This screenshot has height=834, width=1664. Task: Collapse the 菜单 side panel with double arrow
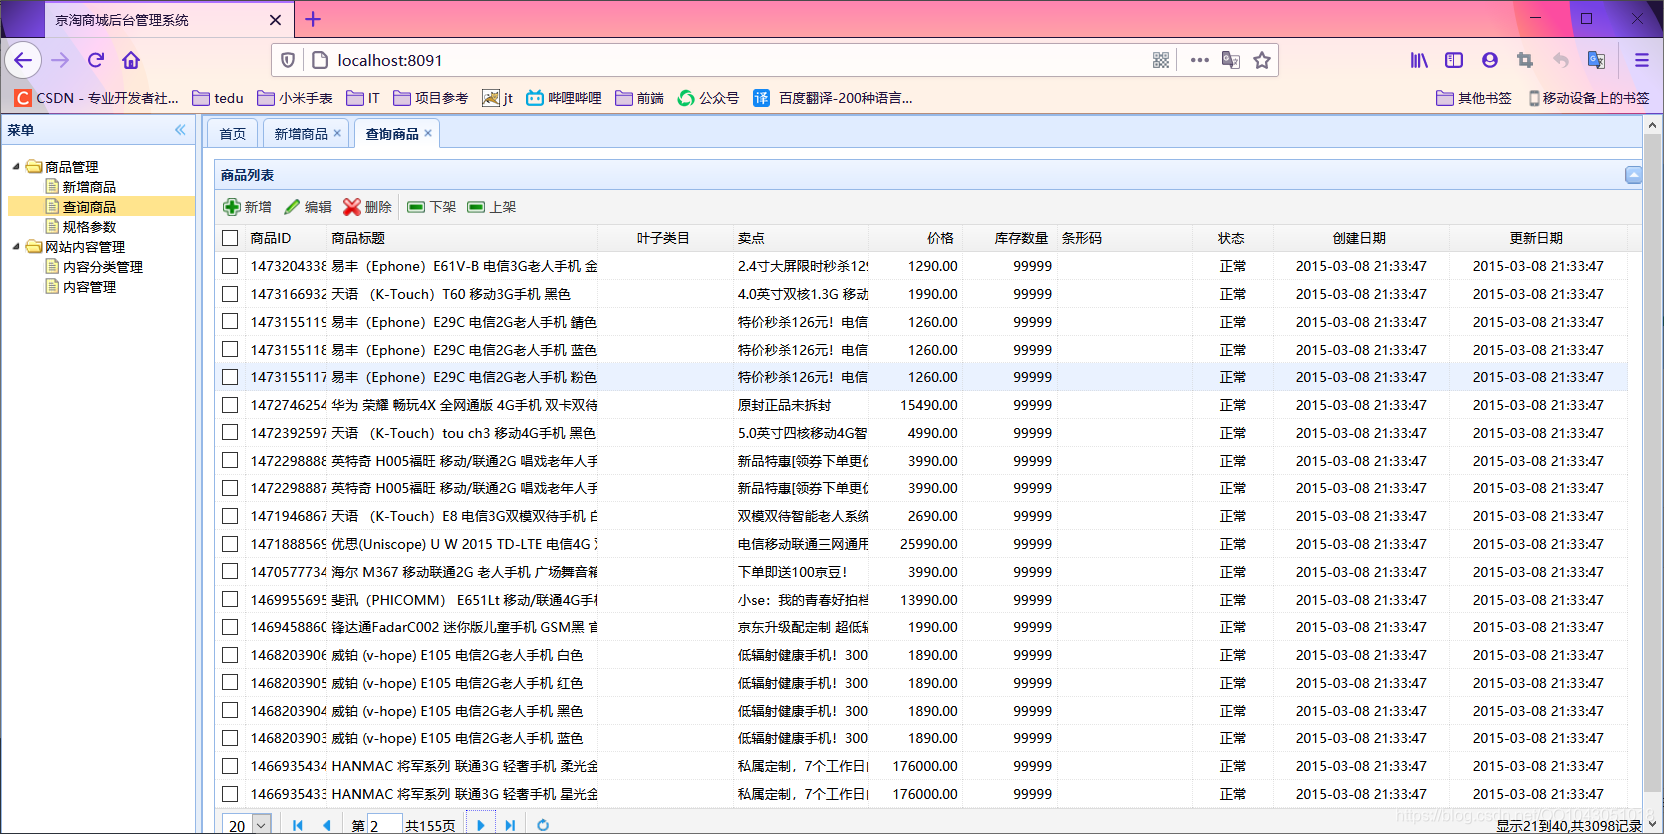pos(180,130)
